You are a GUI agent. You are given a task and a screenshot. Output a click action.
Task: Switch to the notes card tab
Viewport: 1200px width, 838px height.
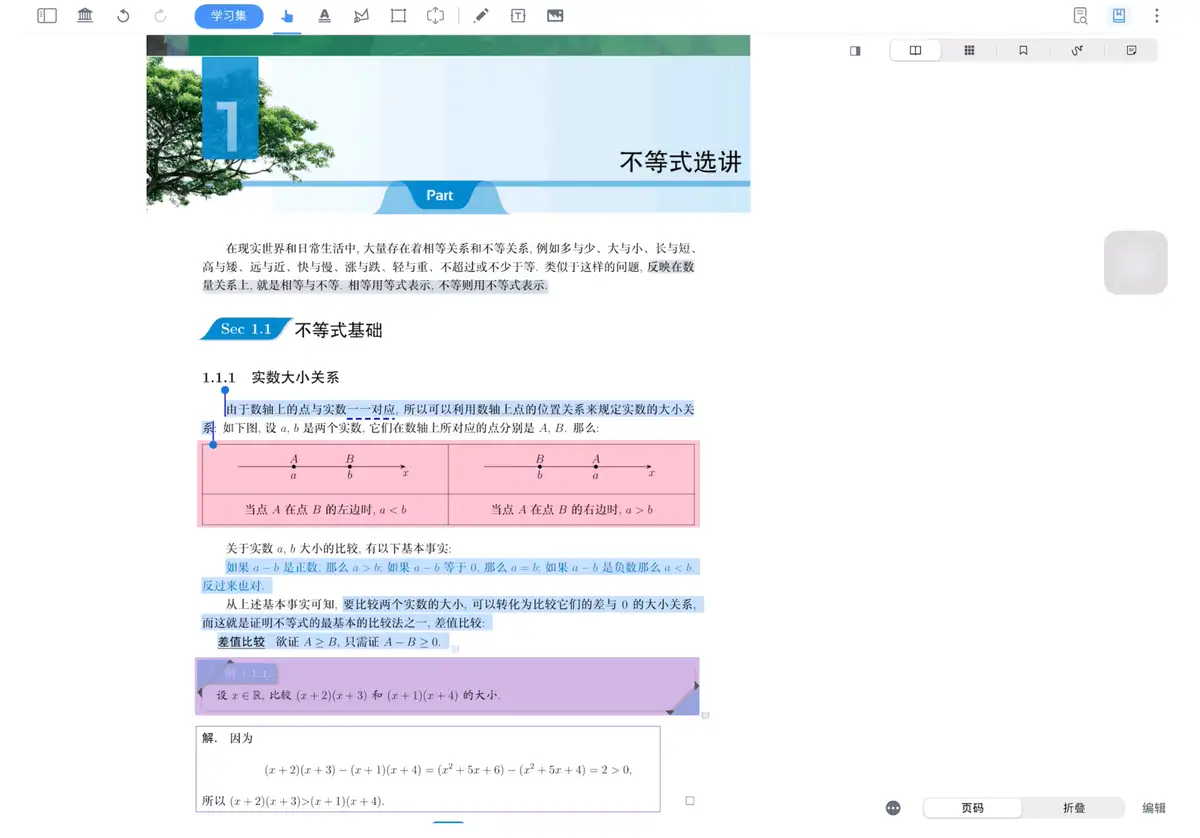tap(1131, 50)
